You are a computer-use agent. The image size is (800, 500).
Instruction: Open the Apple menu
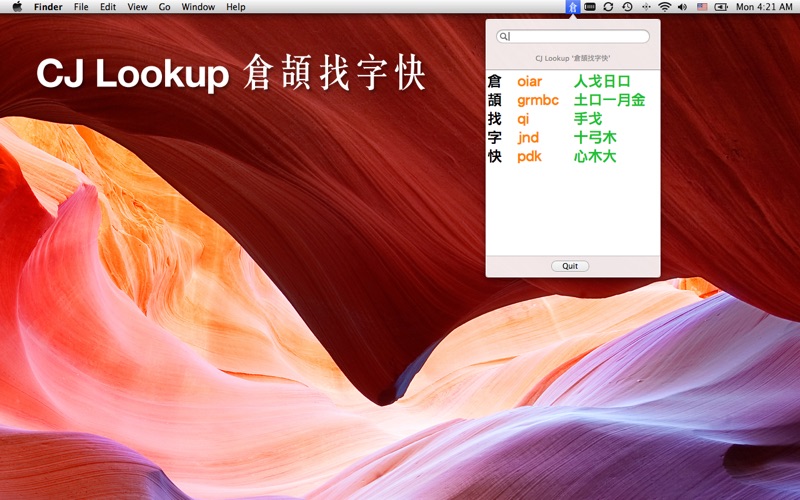point(17,7)
